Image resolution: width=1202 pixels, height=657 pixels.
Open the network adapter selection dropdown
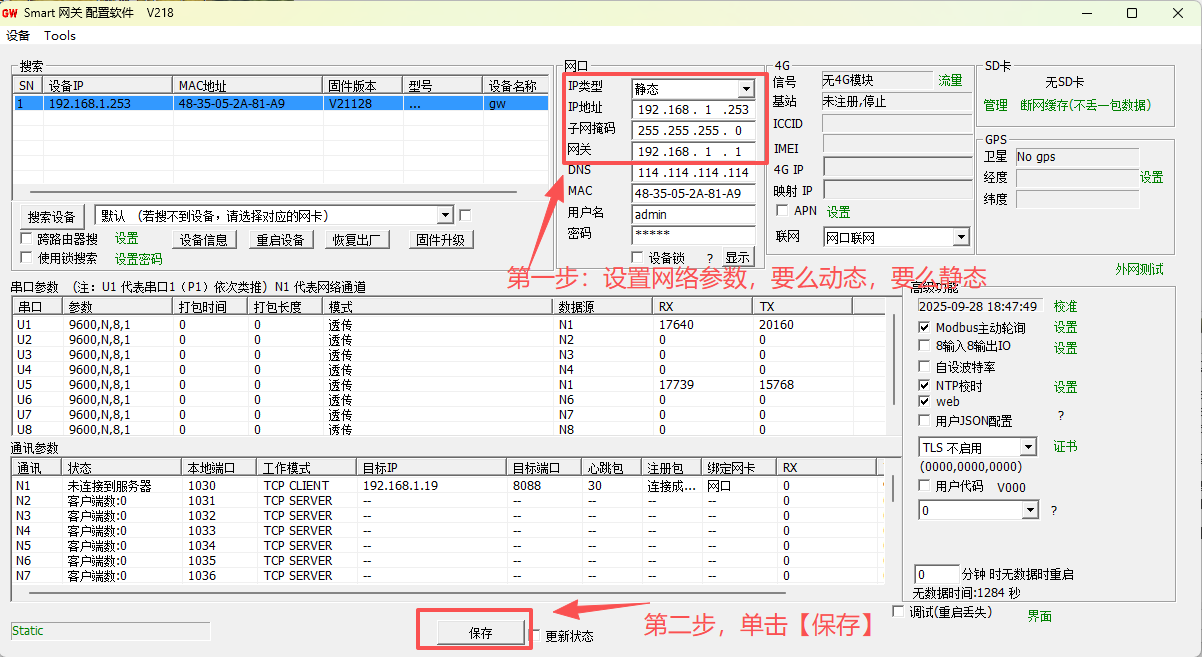click(x=445, y=216)
